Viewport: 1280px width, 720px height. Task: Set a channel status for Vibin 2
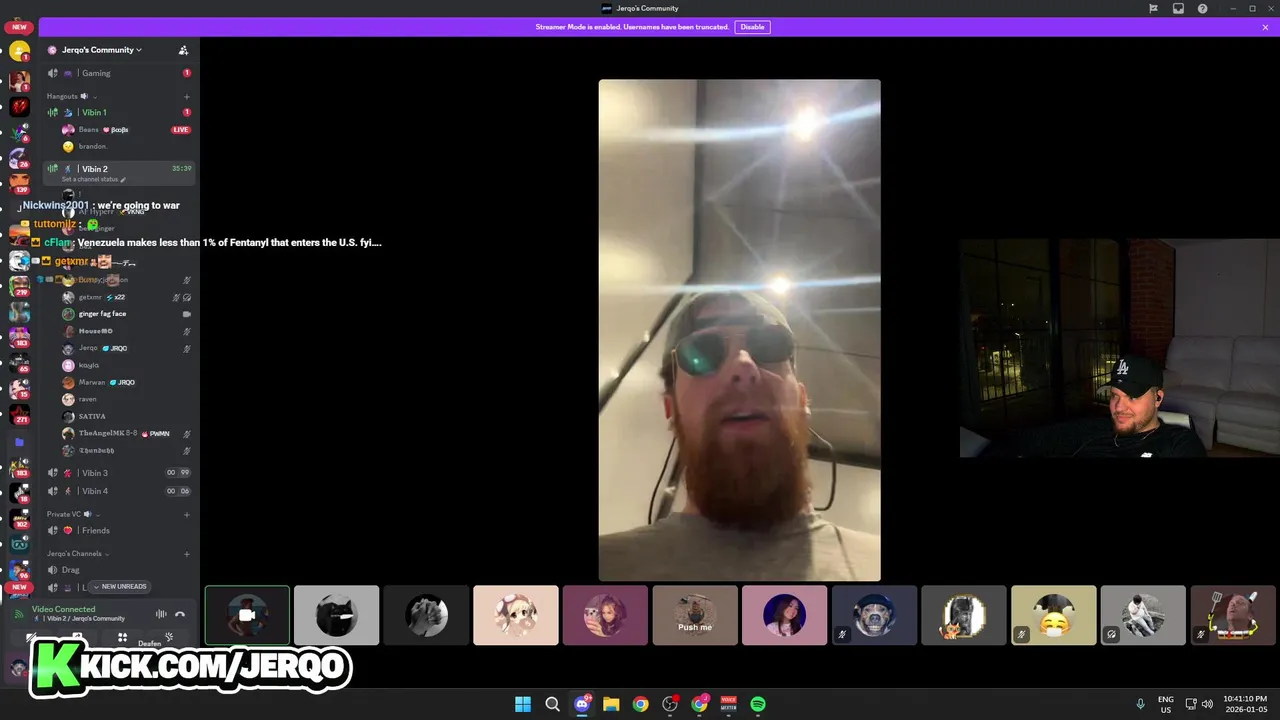94,179
